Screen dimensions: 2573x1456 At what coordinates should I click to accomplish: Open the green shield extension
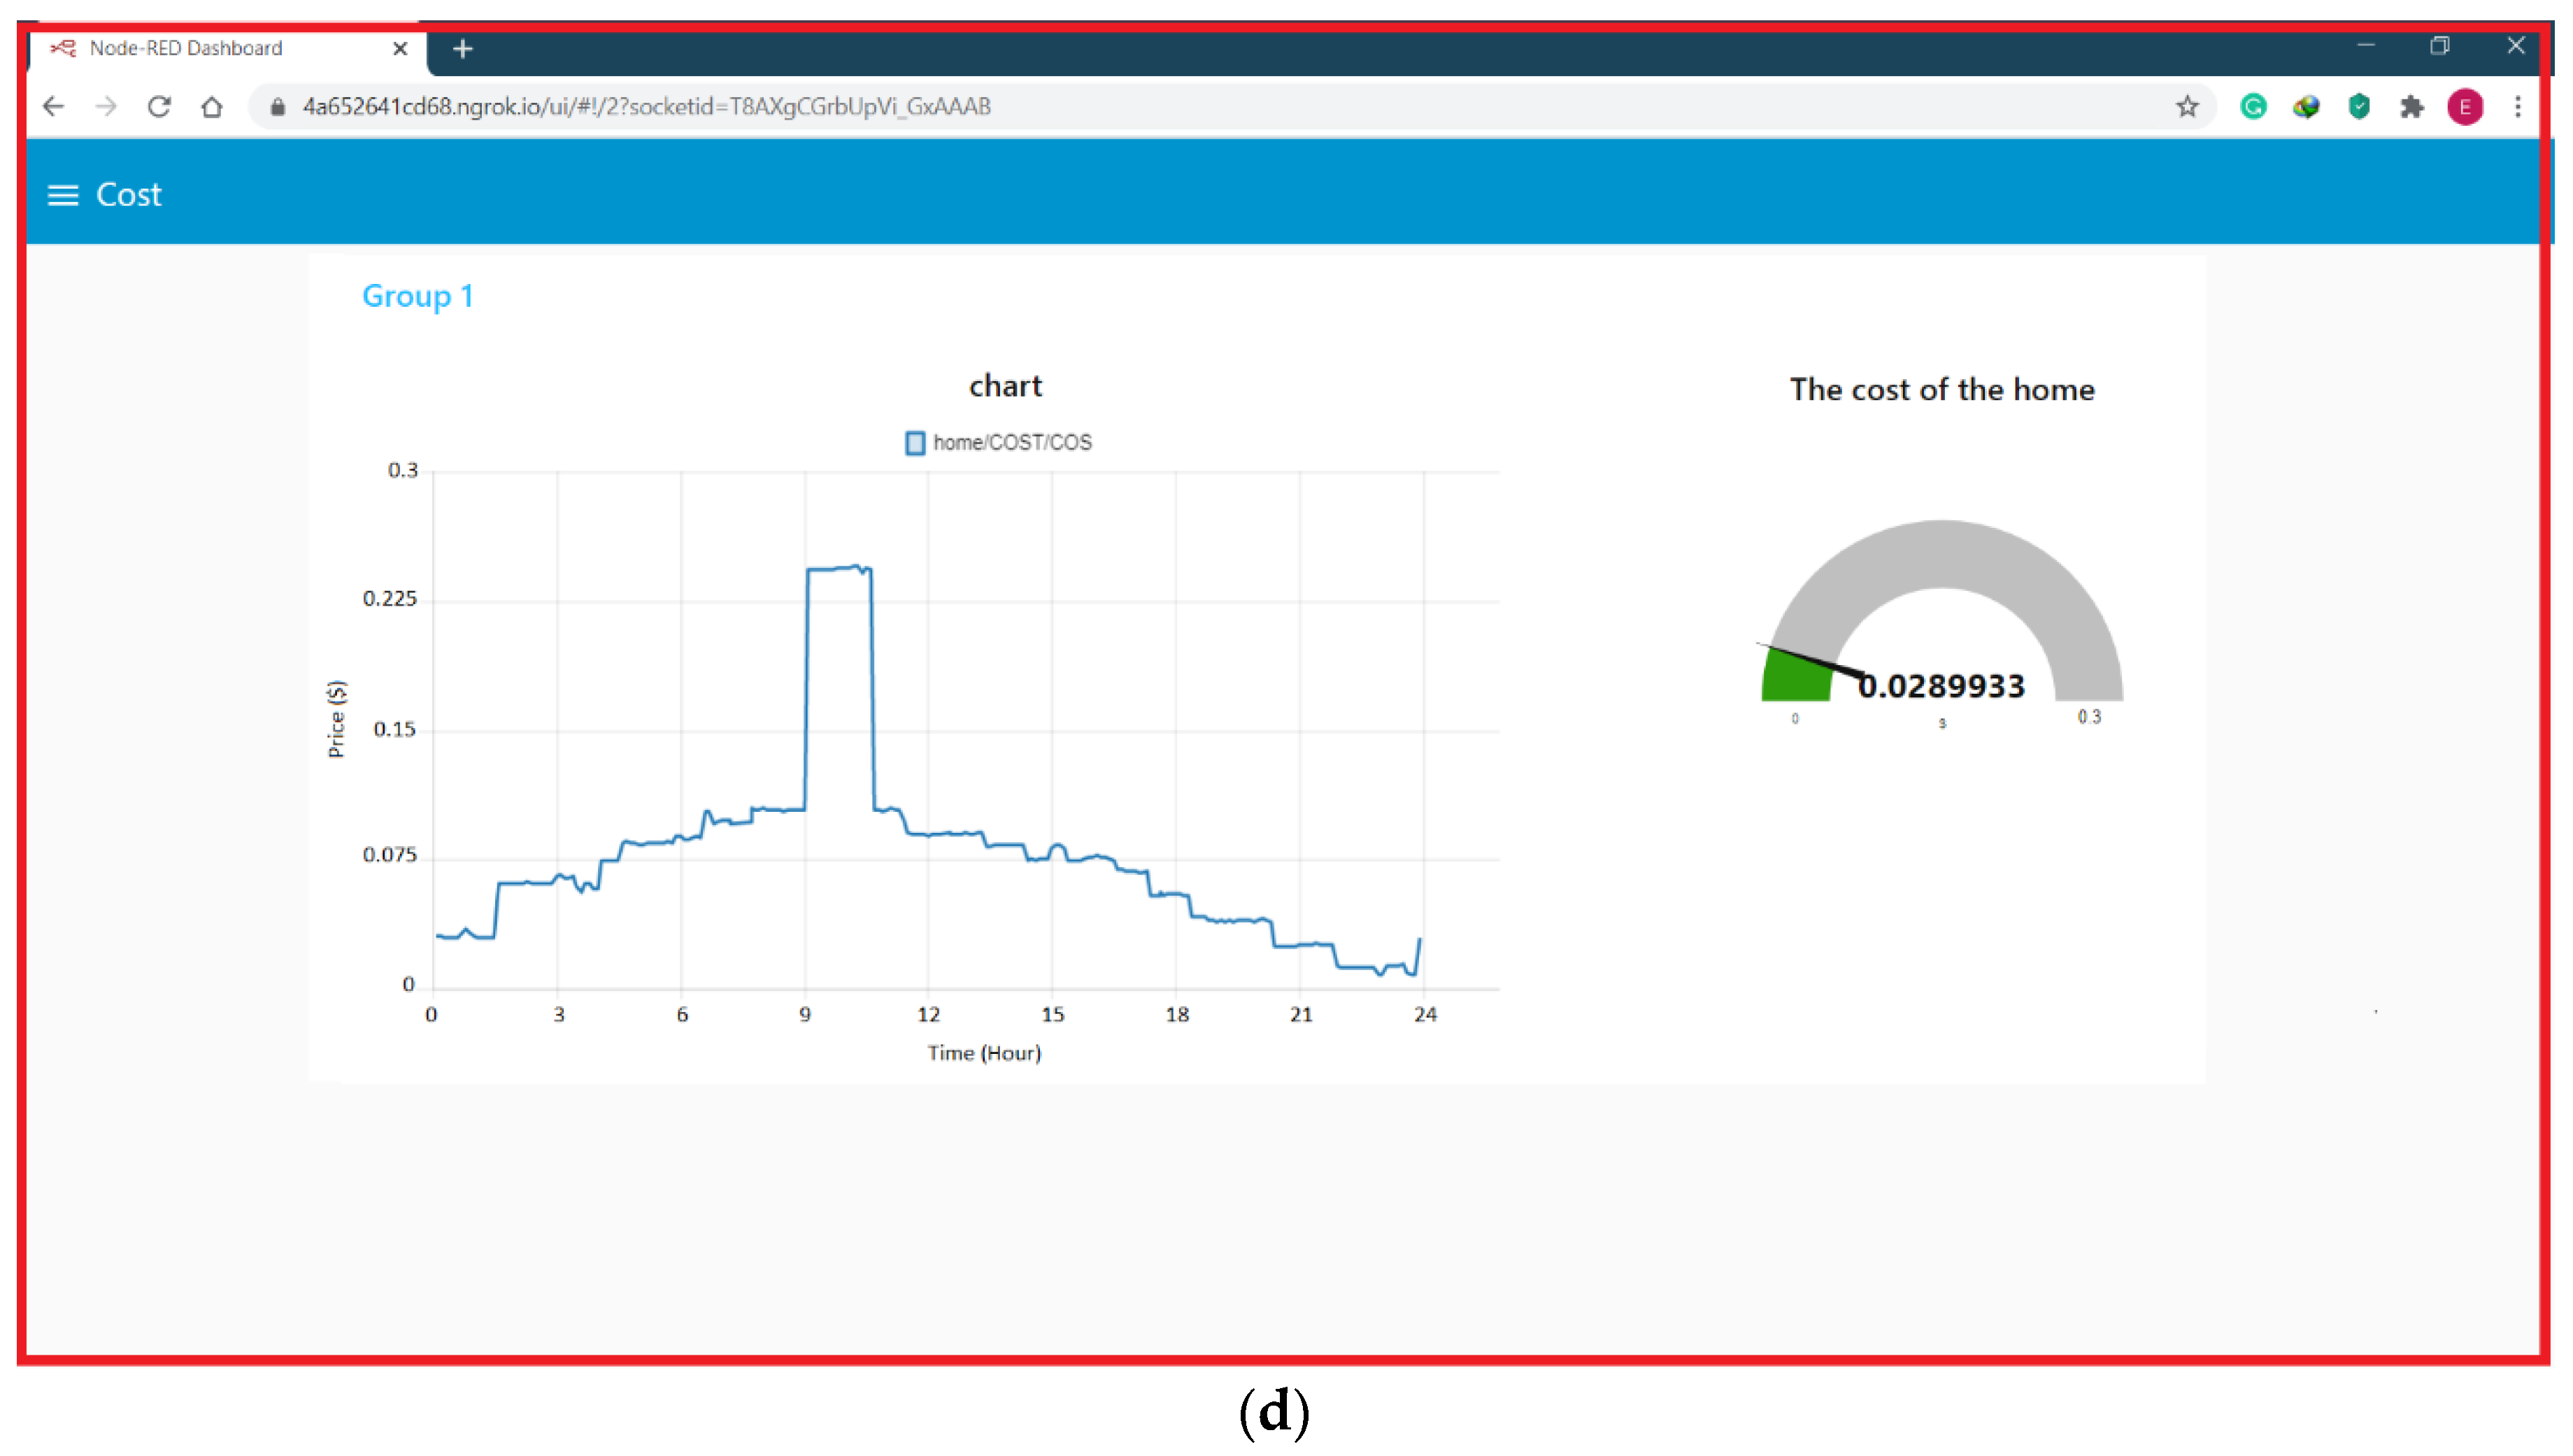pyautogui.click(x=2359, y=106)
